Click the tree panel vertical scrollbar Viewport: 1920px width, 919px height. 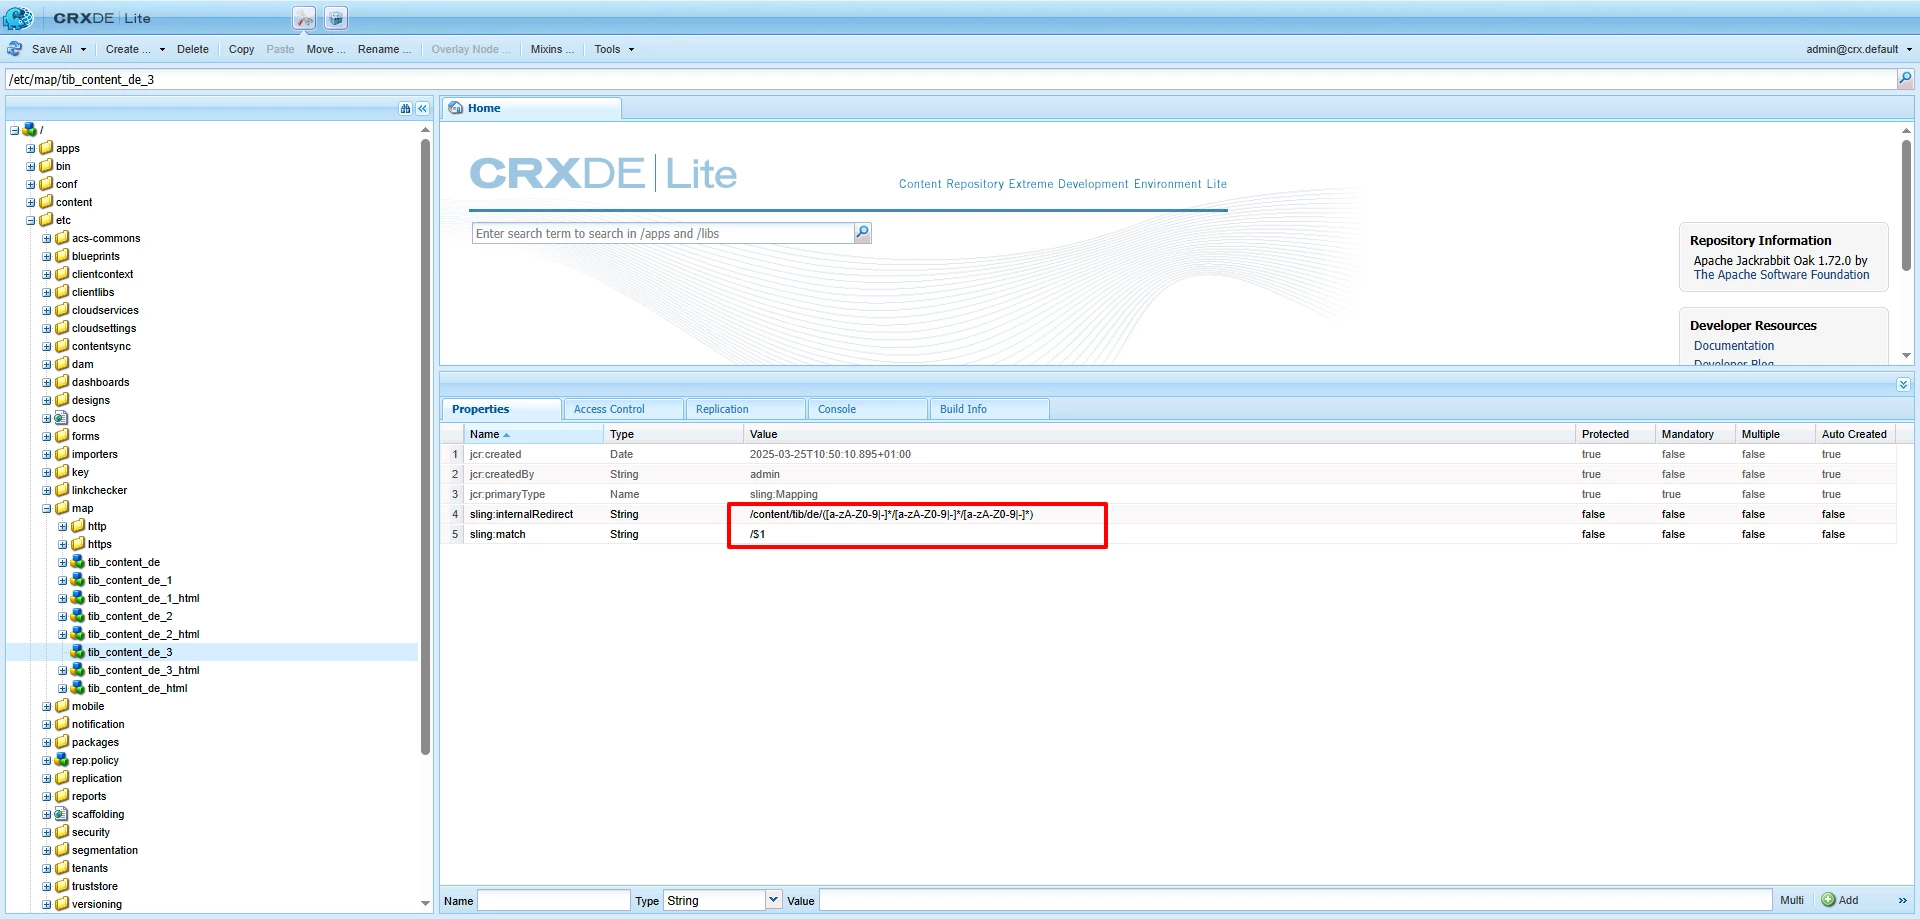[425, 446]
